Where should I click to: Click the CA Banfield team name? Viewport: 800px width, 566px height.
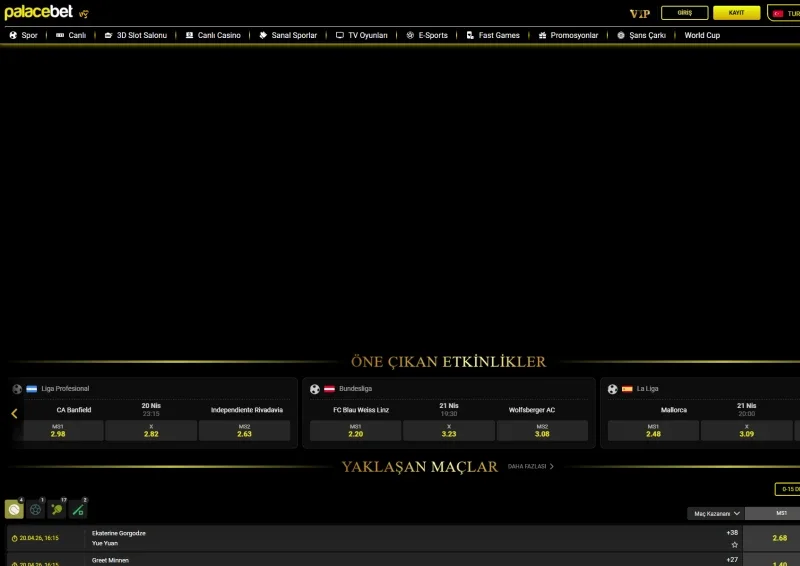[74, 410]
